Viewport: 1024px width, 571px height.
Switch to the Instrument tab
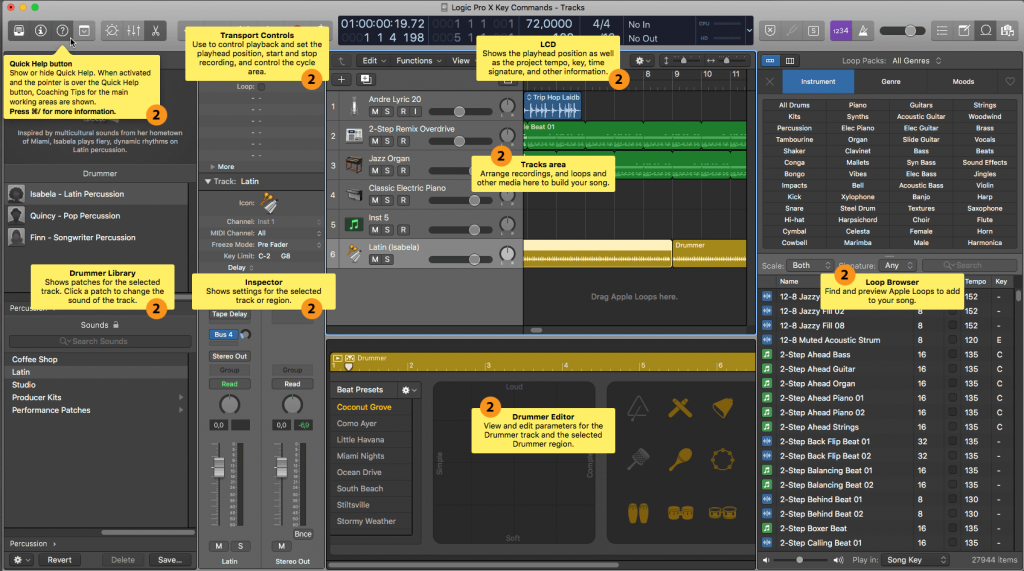click(818, 82)
